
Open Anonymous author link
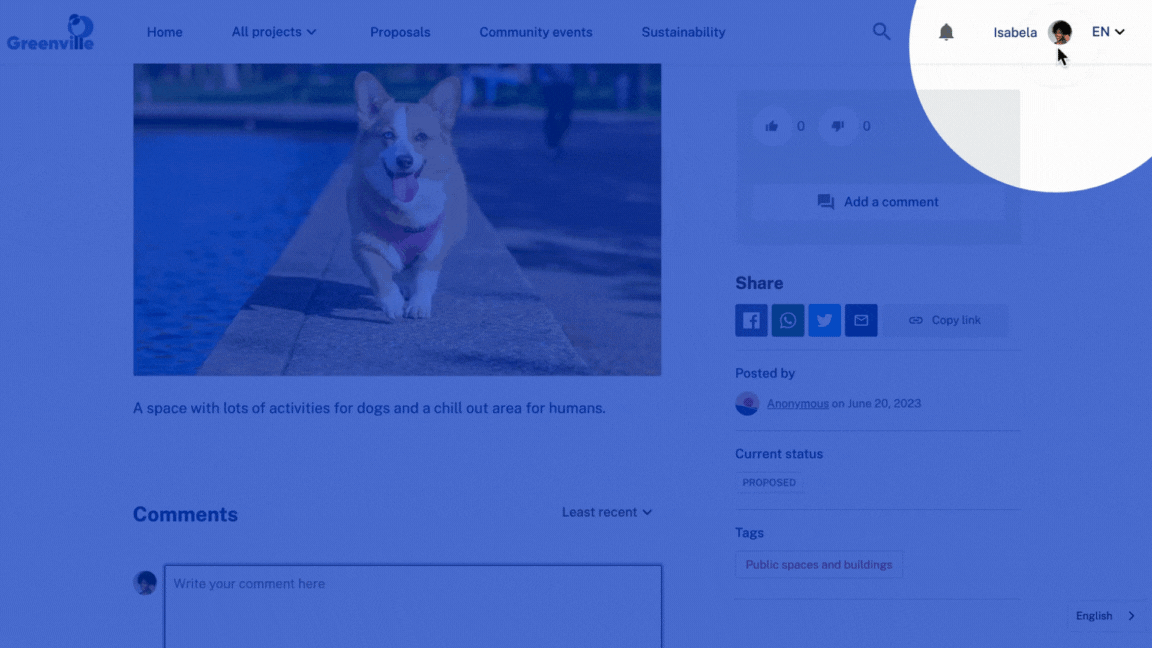[798, 403]
